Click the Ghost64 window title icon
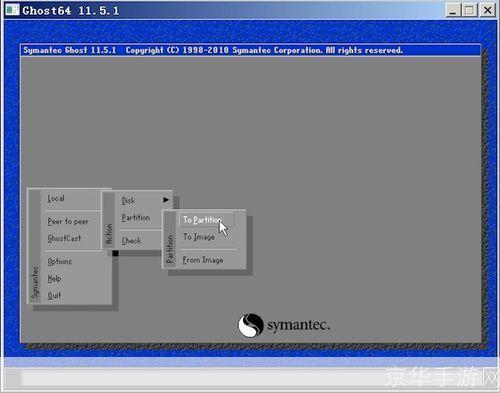Image resolution: width=500 pixels, height=393 pixels. point(13,10)
